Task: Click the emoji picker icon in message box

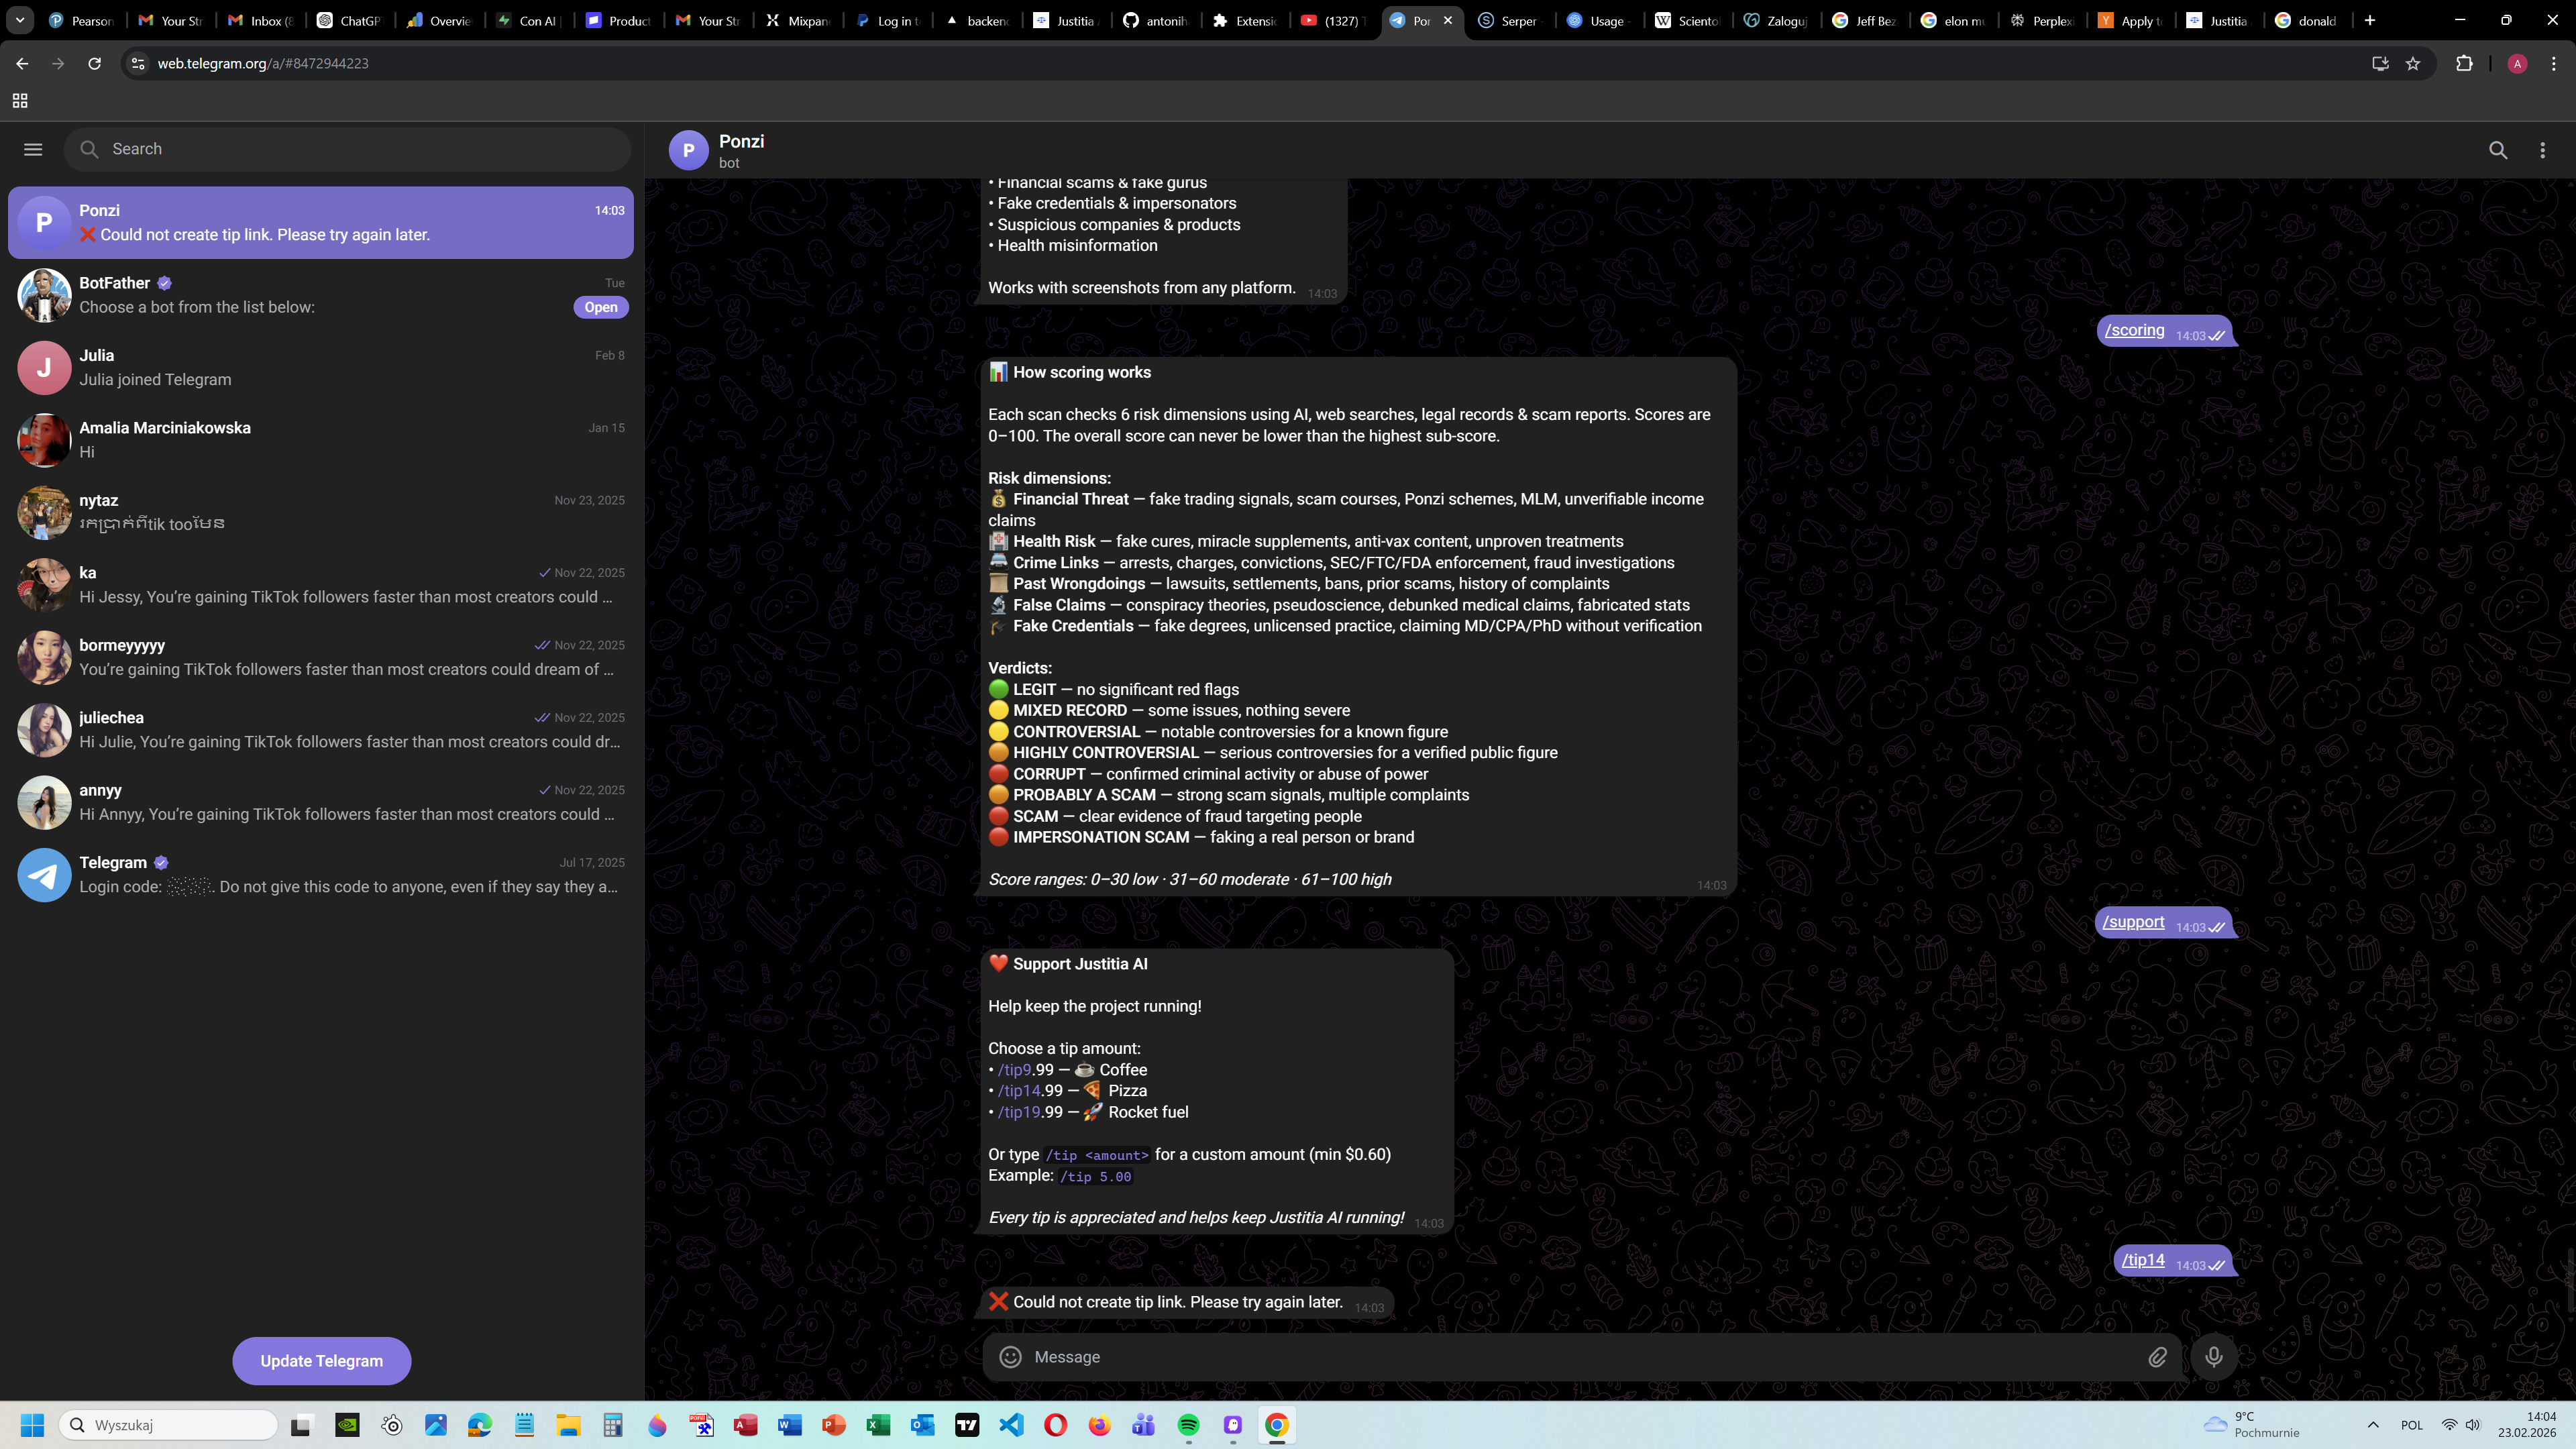Action: tap(1010, 1356)
